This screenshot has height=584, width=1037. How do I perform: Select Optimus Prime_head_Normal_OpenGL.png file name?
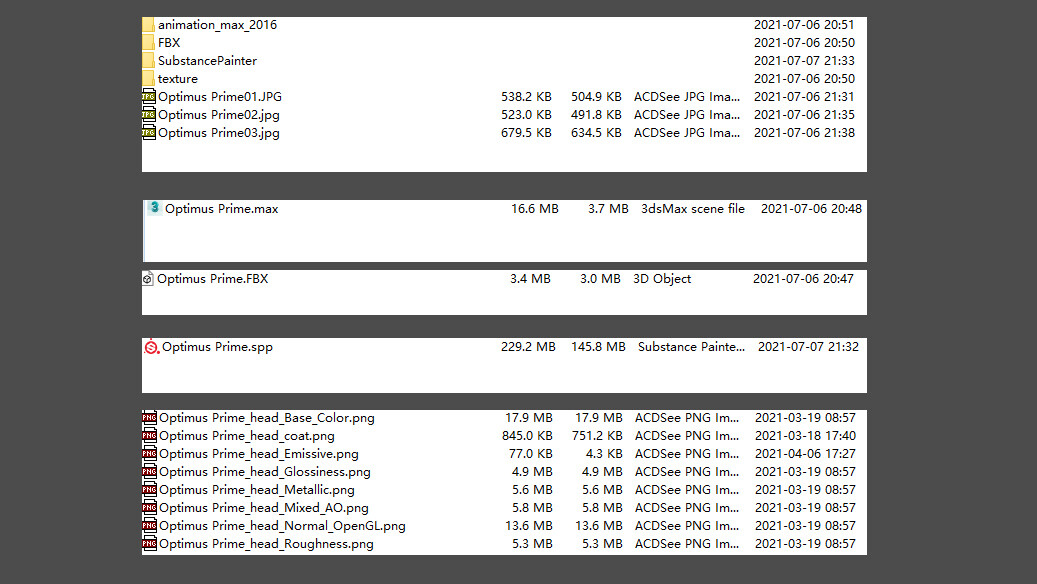coord(282,526)
